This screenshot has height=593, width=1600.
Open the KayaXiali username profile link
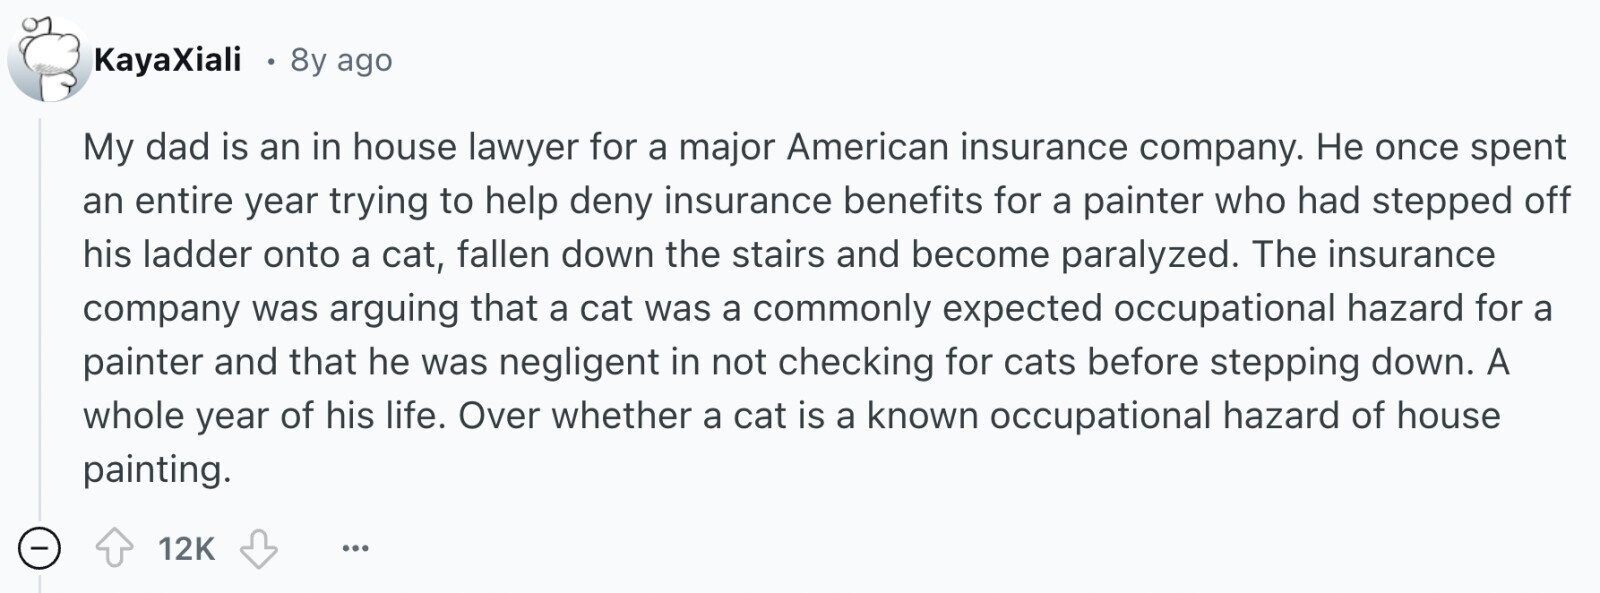(167, 60)
